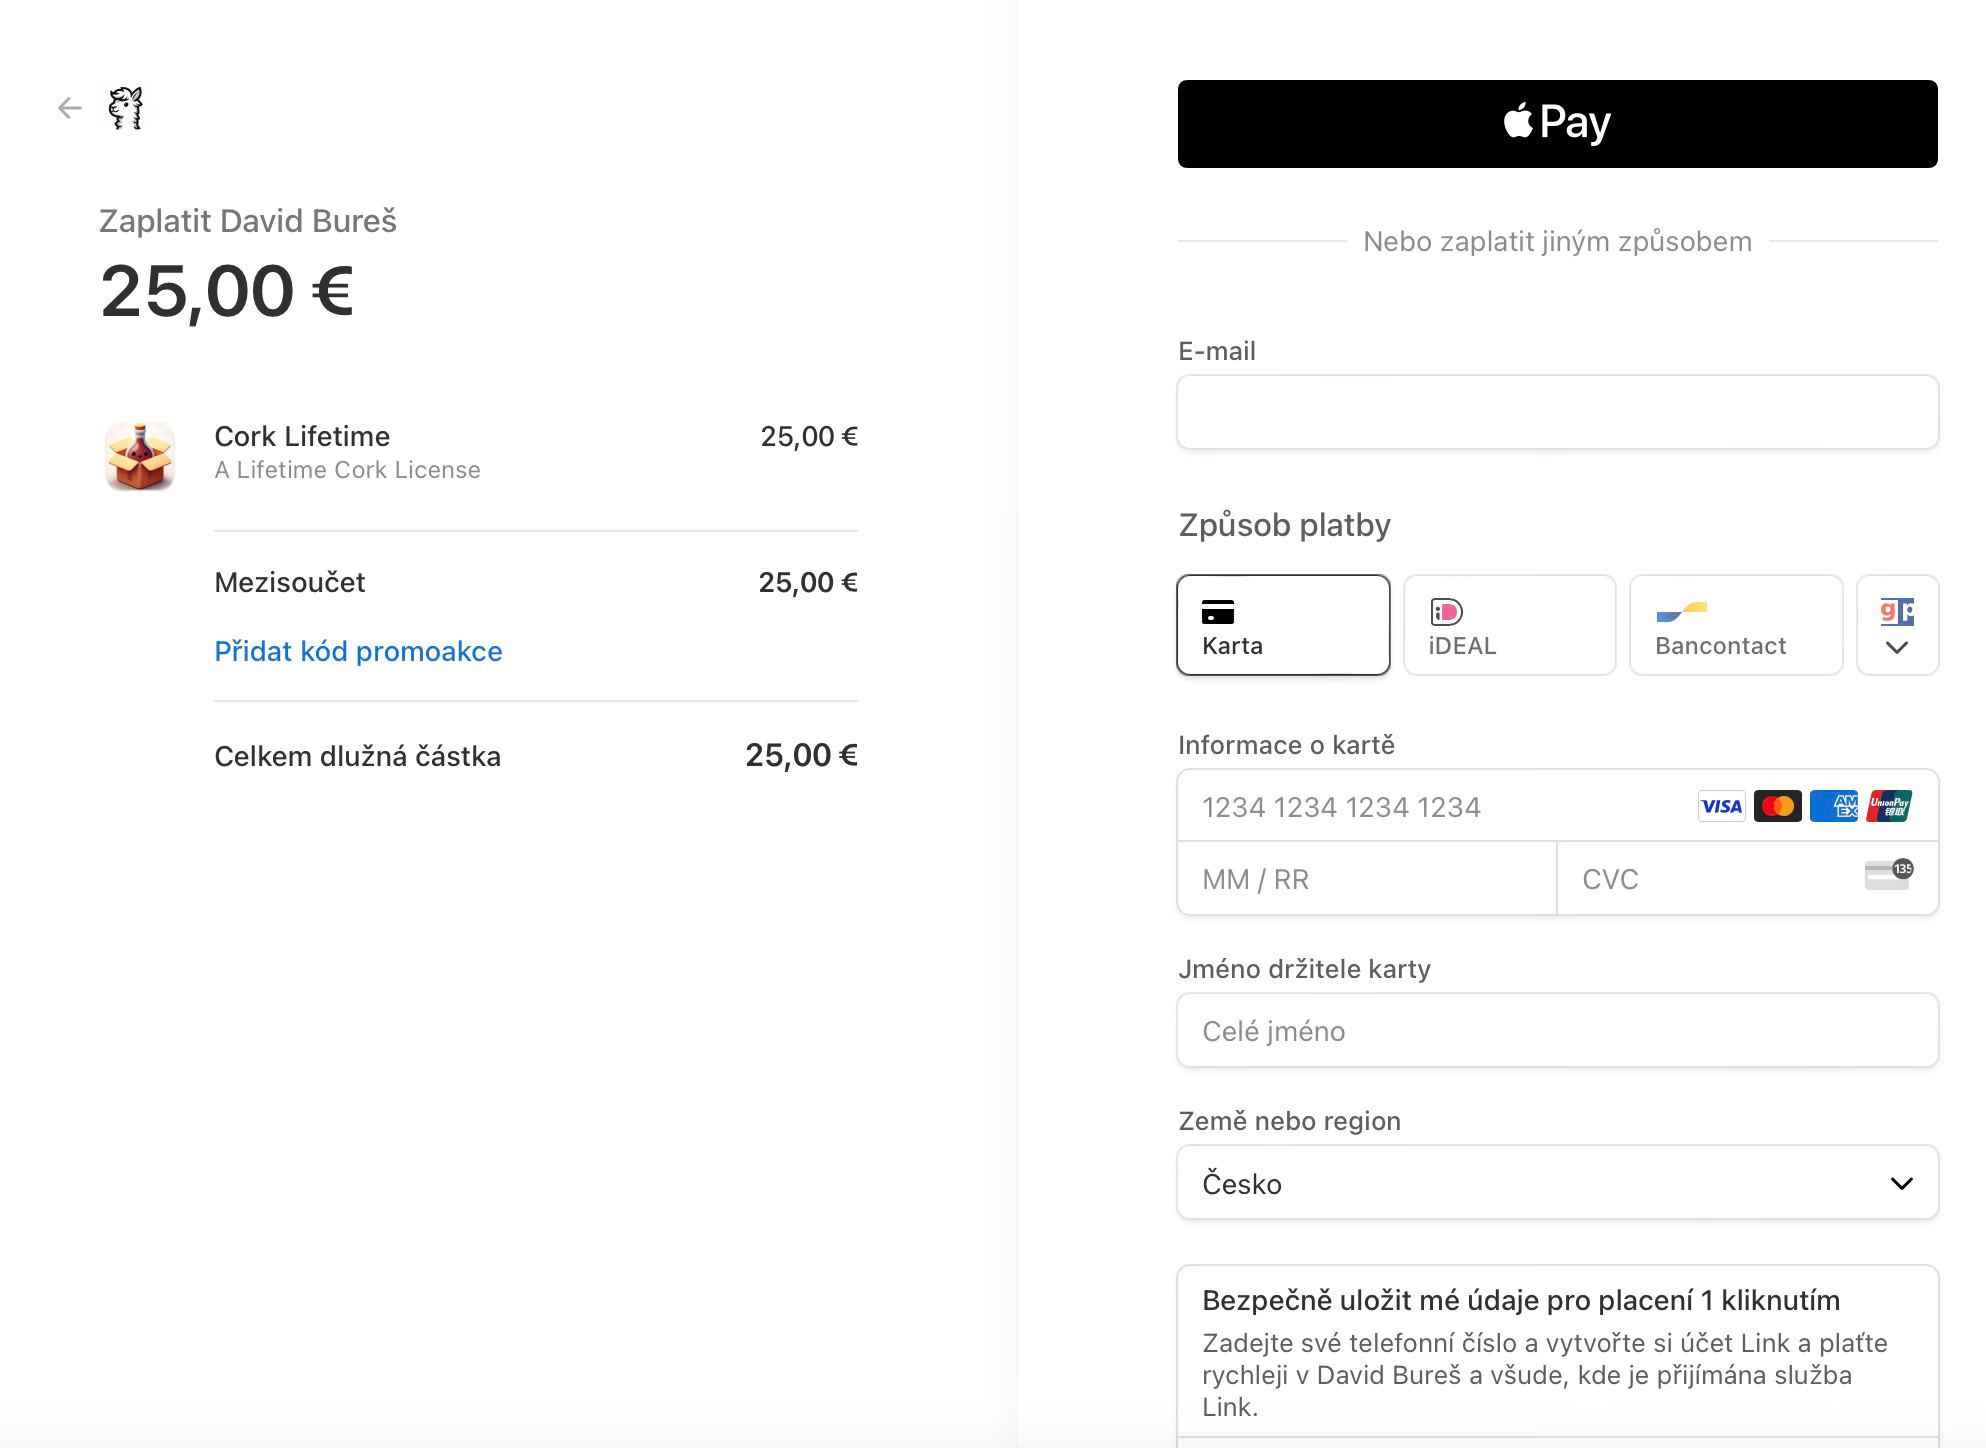Select iDEAL payment method tab

[x=1509, y=625]
